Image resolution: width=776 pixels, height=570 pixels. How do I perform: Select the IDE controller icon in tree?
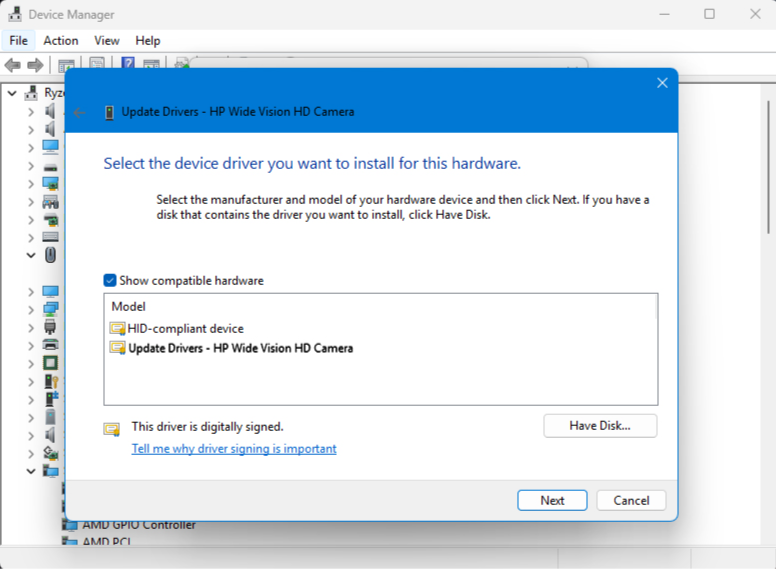(50, 220)
